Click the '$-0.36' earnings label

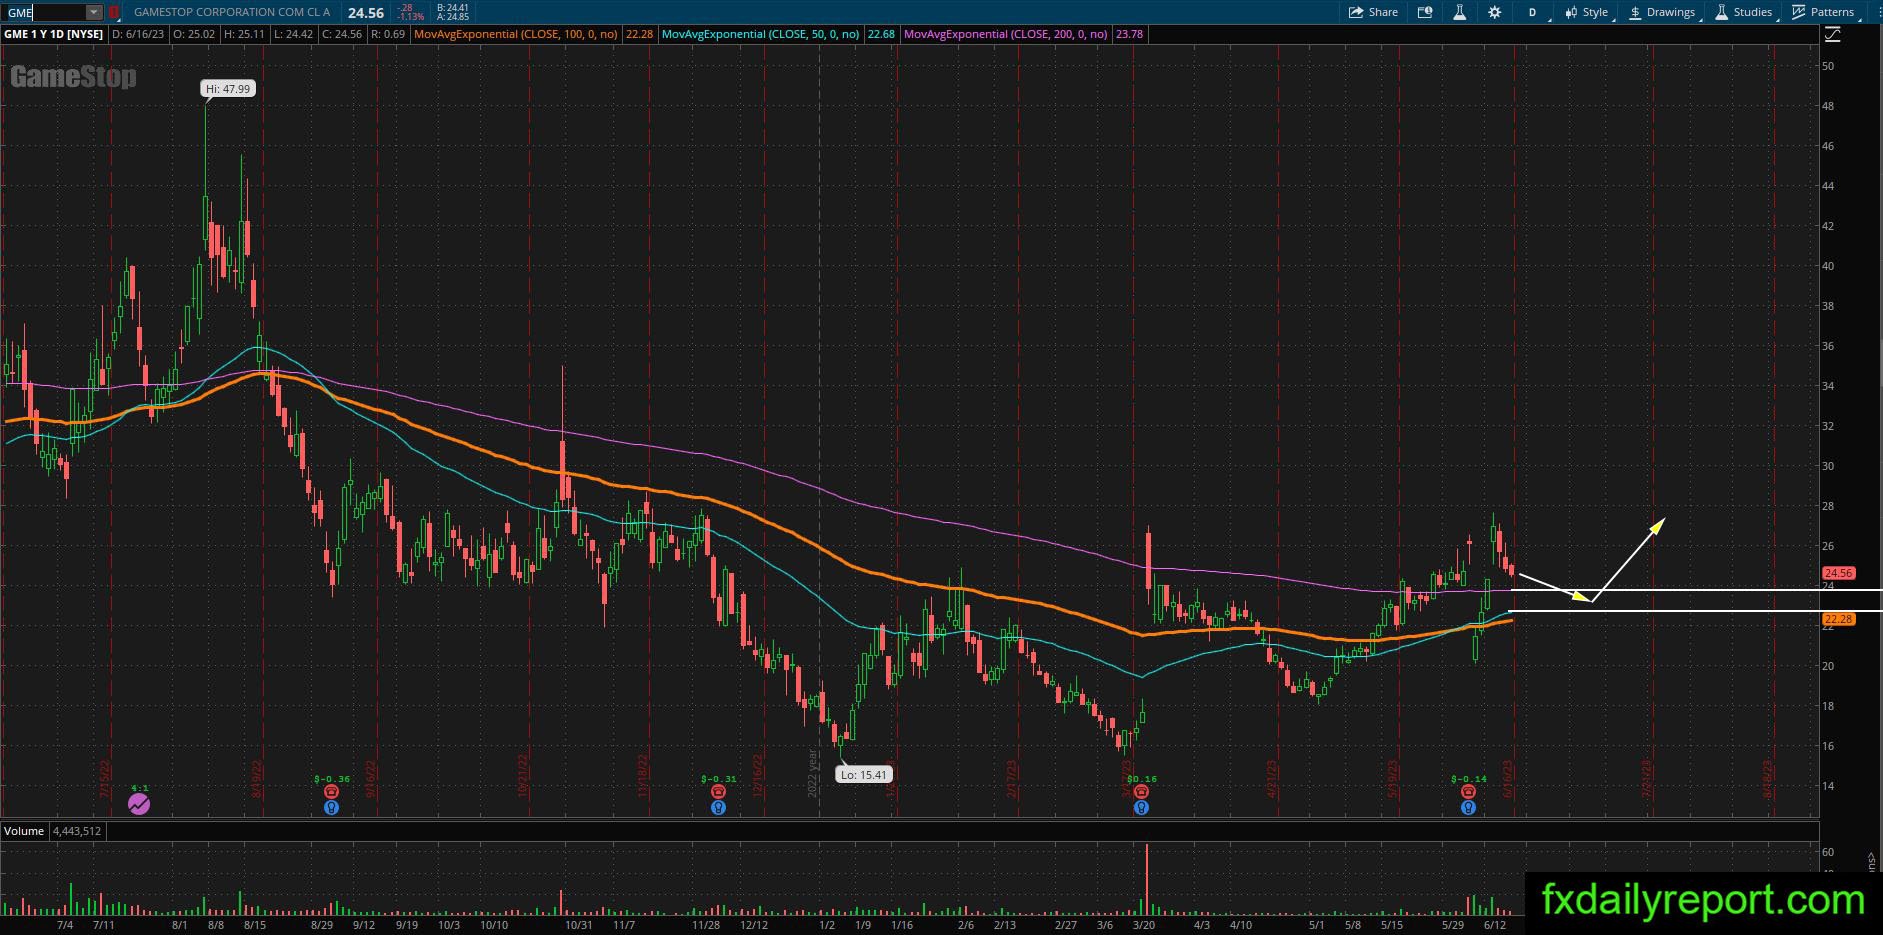[x=332, y=779]
